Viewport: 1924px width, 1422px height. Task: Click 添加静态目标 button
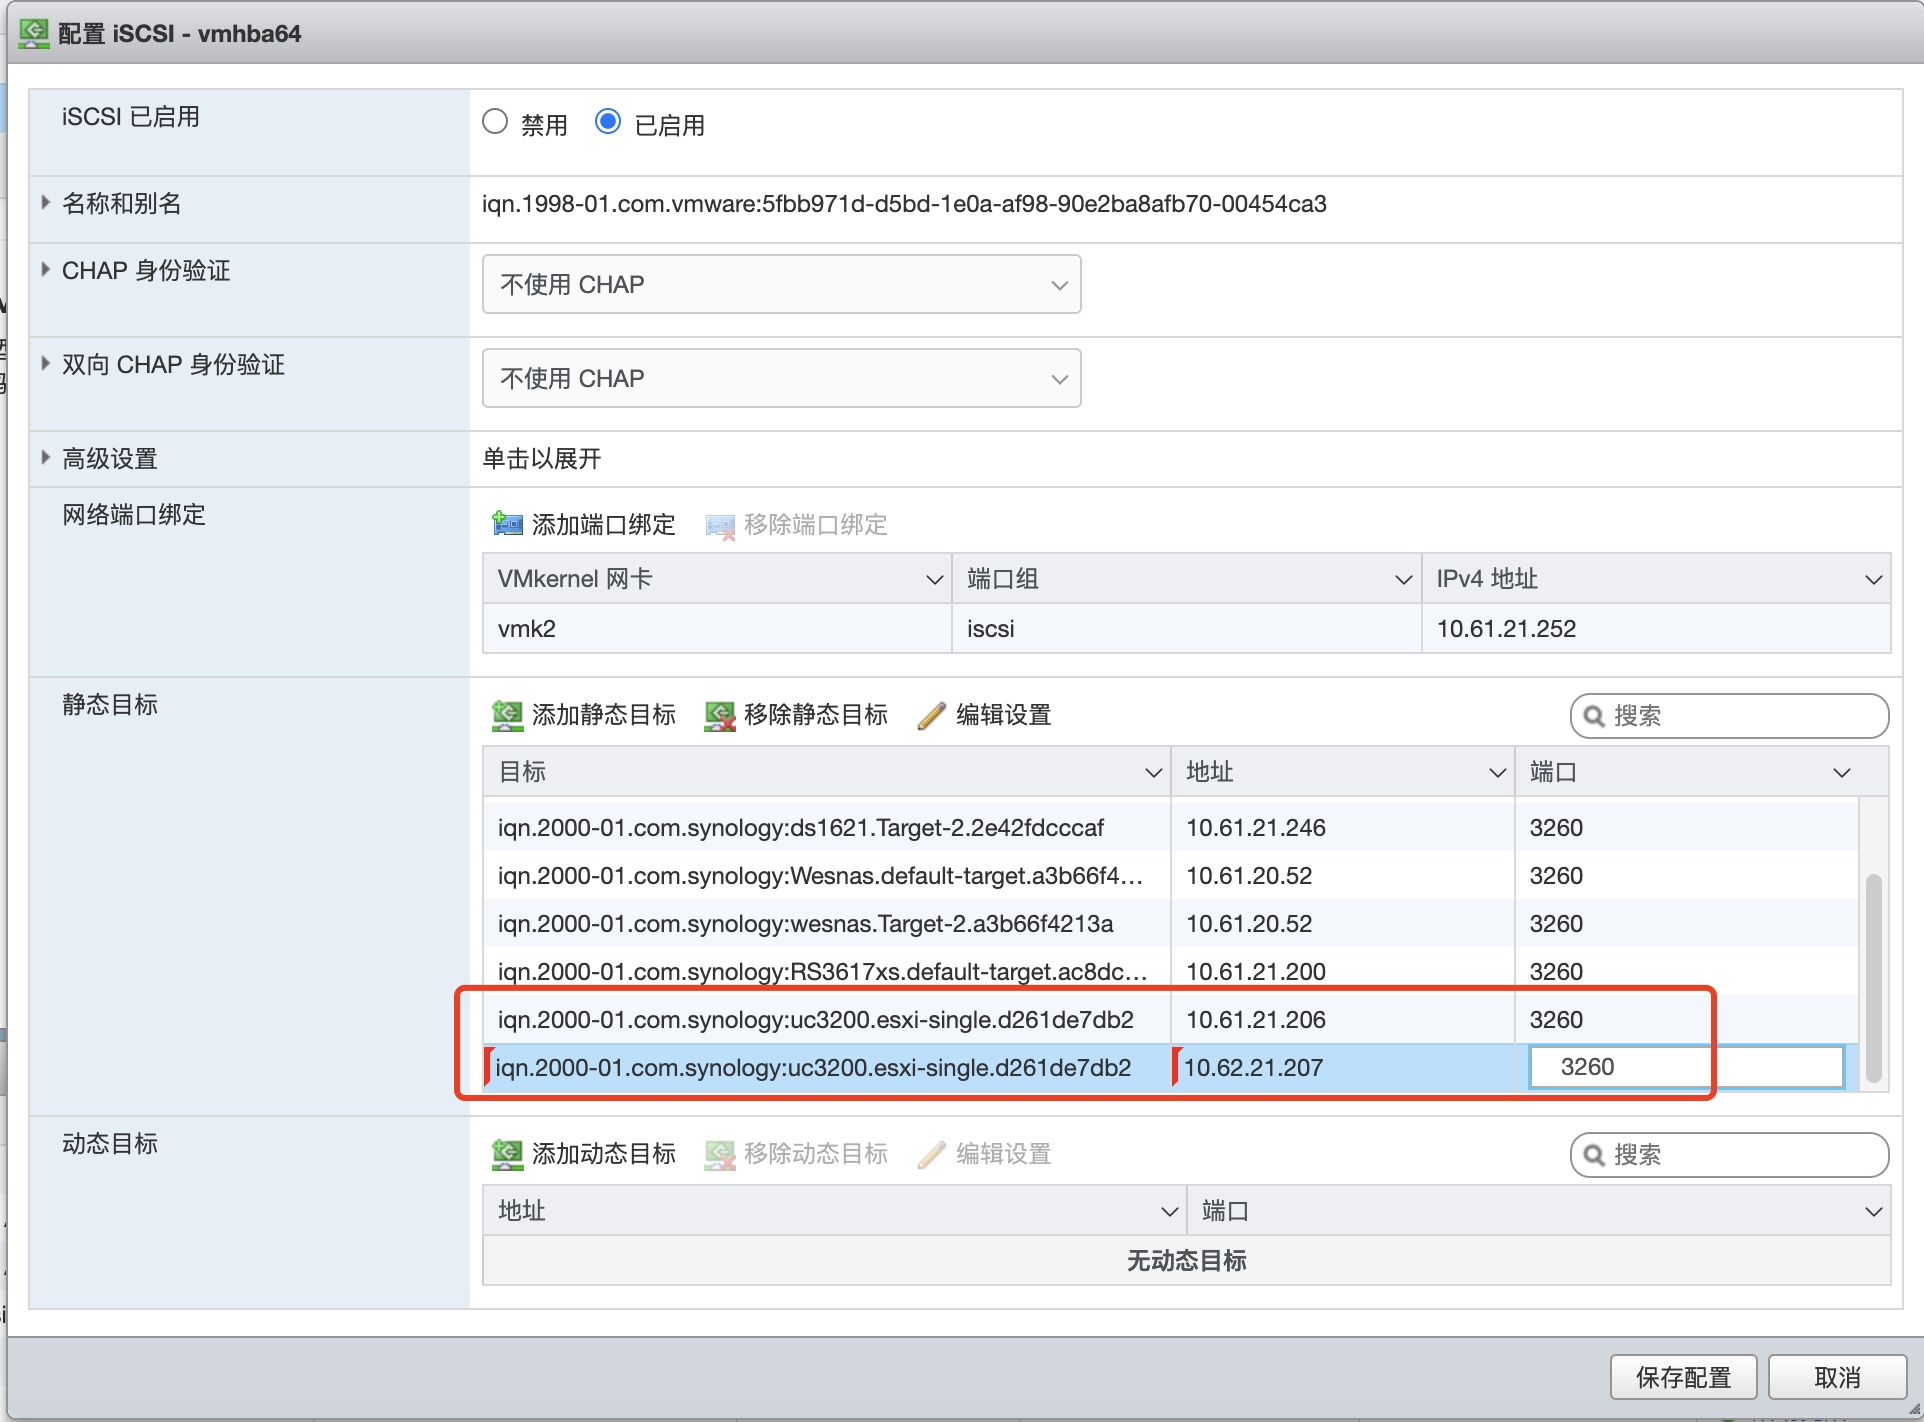click(x=584, y=715)
